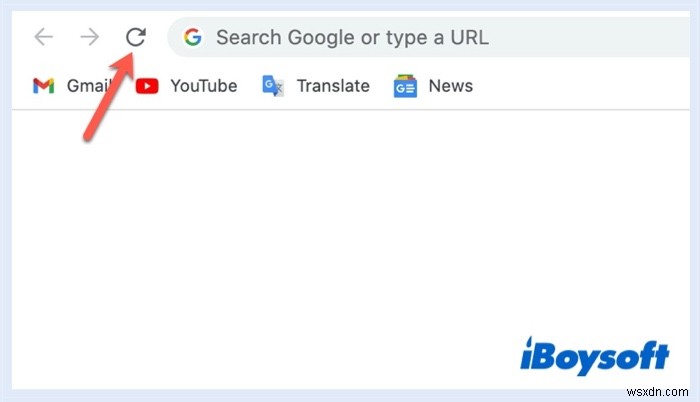Click the Google News bookmark icon
This screenshot has width=700, height=402.
coord(405,86)
